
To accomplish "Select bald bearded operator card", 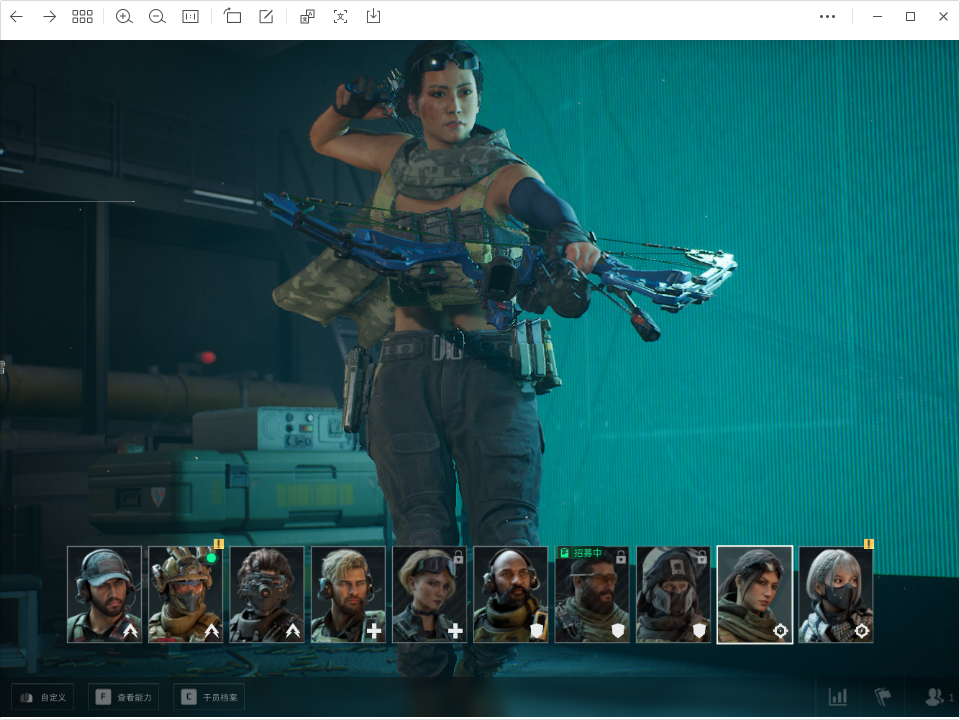I will click(x=511, y=594).
